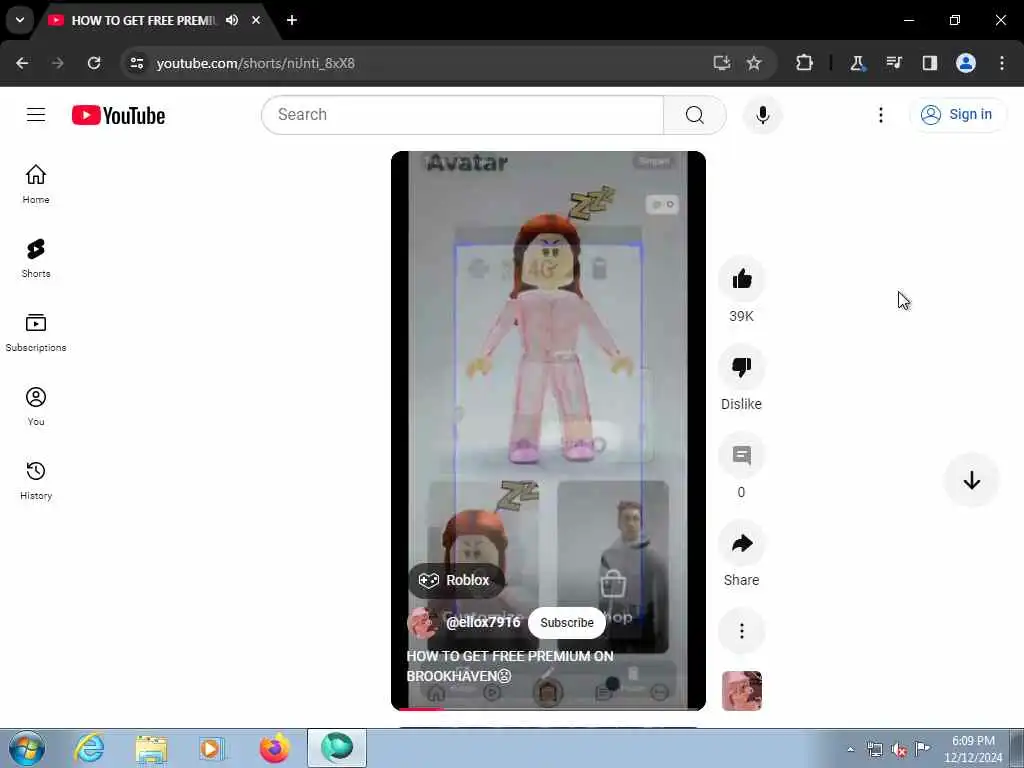
Task: Expand the tab search dropdown
Action: click(20, 20)
